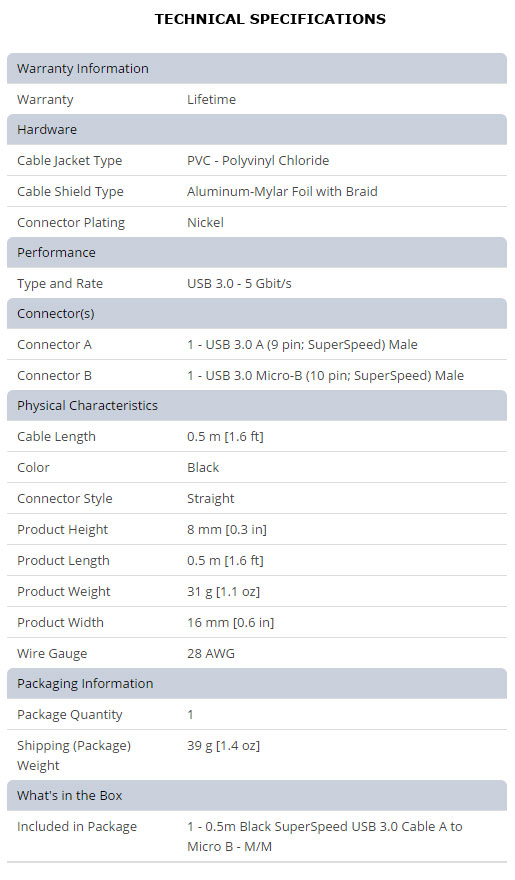This screenshot has height=880, width=515.
Task: Select the Shipping (Package) Weight label
Action: 73,755
